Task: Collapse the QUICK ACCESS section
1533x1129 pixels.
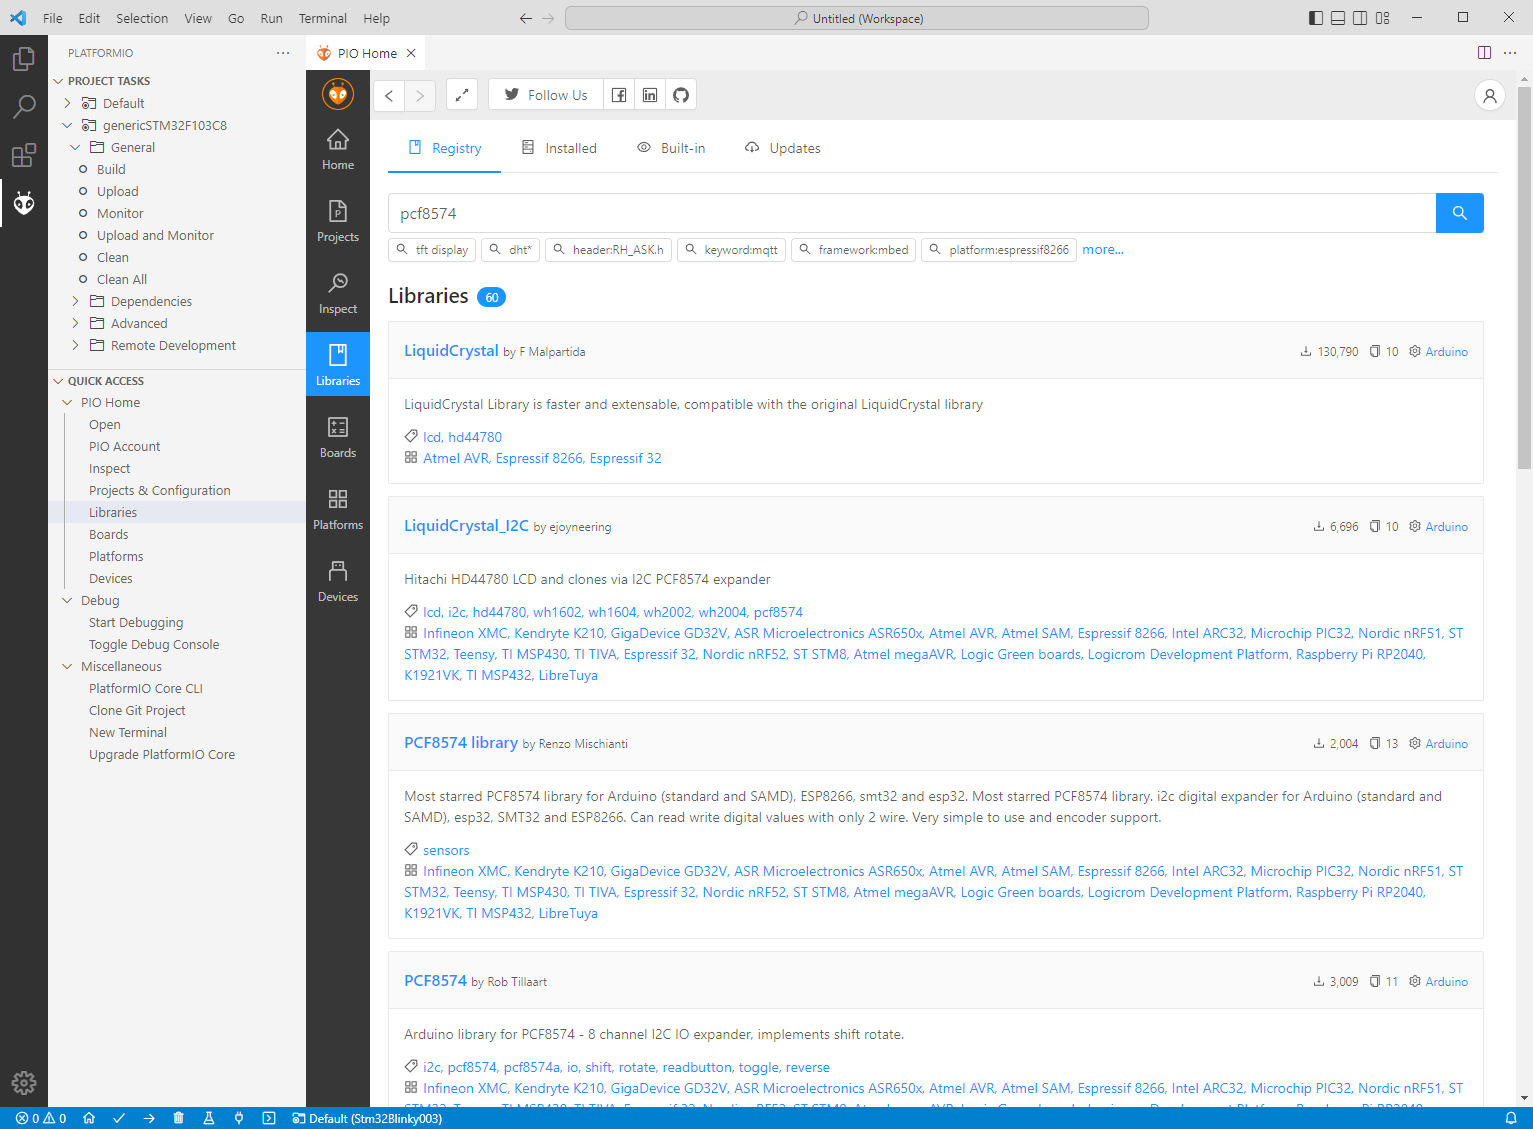Action: (x=56, y=381)
